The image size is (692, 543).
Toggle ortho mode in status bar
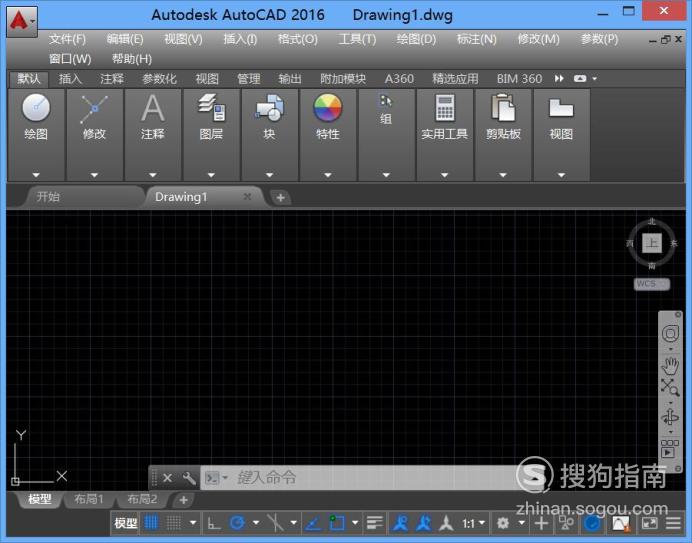(214, 524)
